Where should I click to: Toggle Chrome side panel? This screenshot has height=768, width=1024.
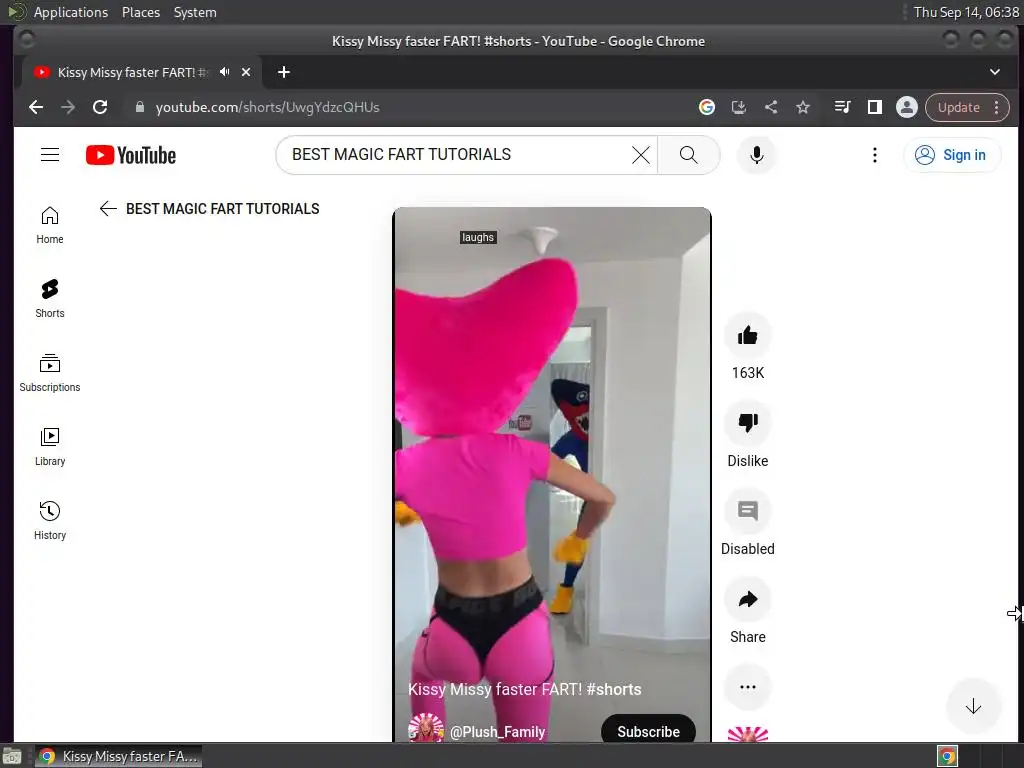(874, 107)
